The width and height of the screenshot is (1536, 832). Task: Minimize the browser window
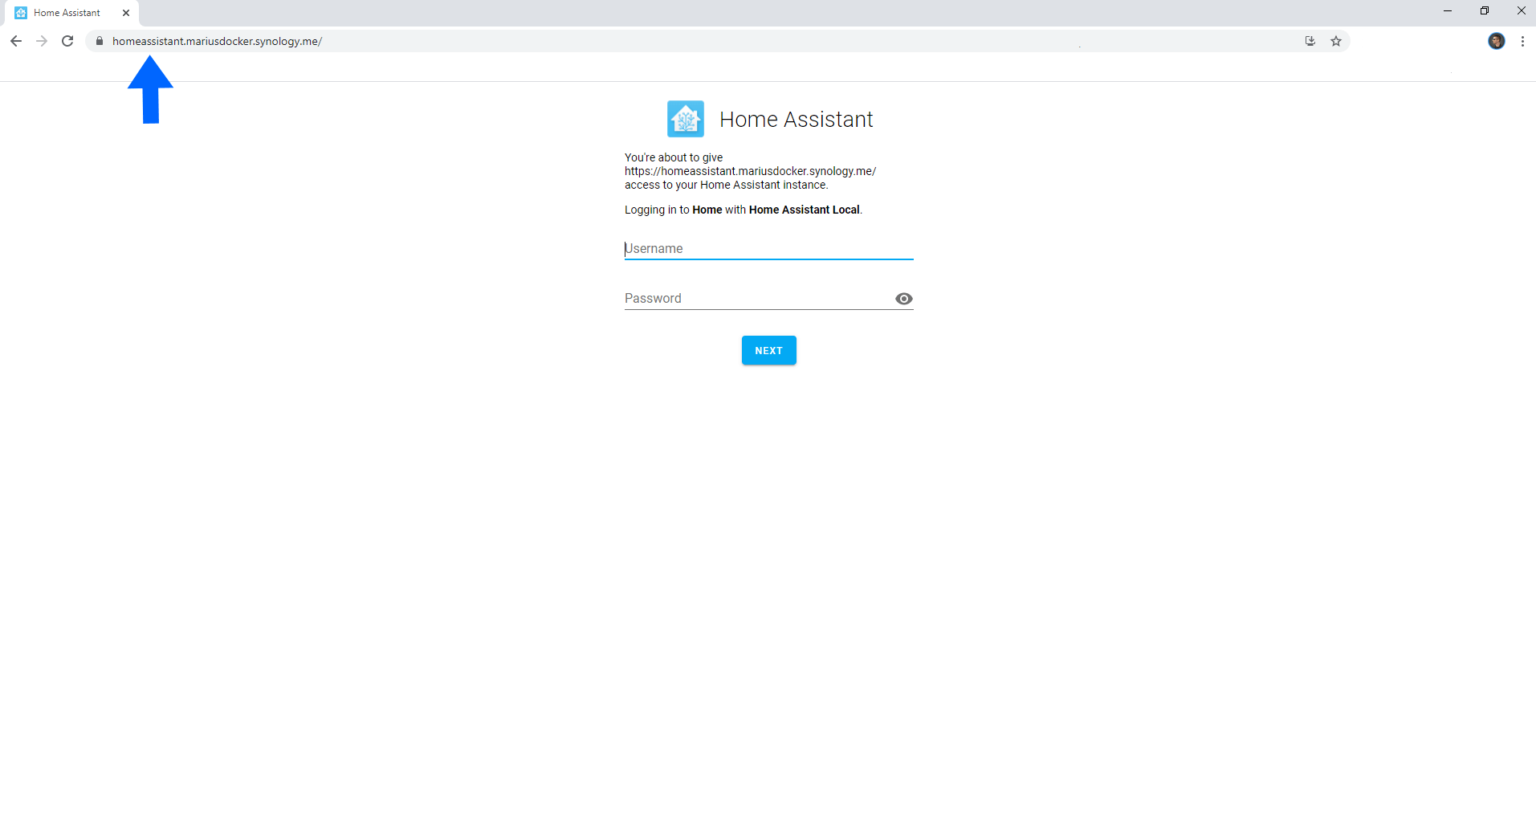tap(1447, 11)
